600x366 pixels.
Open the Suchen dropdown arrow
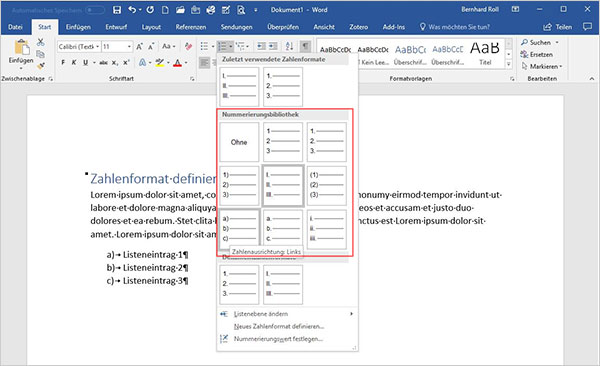pyautogui.click(x=557, y=42)
